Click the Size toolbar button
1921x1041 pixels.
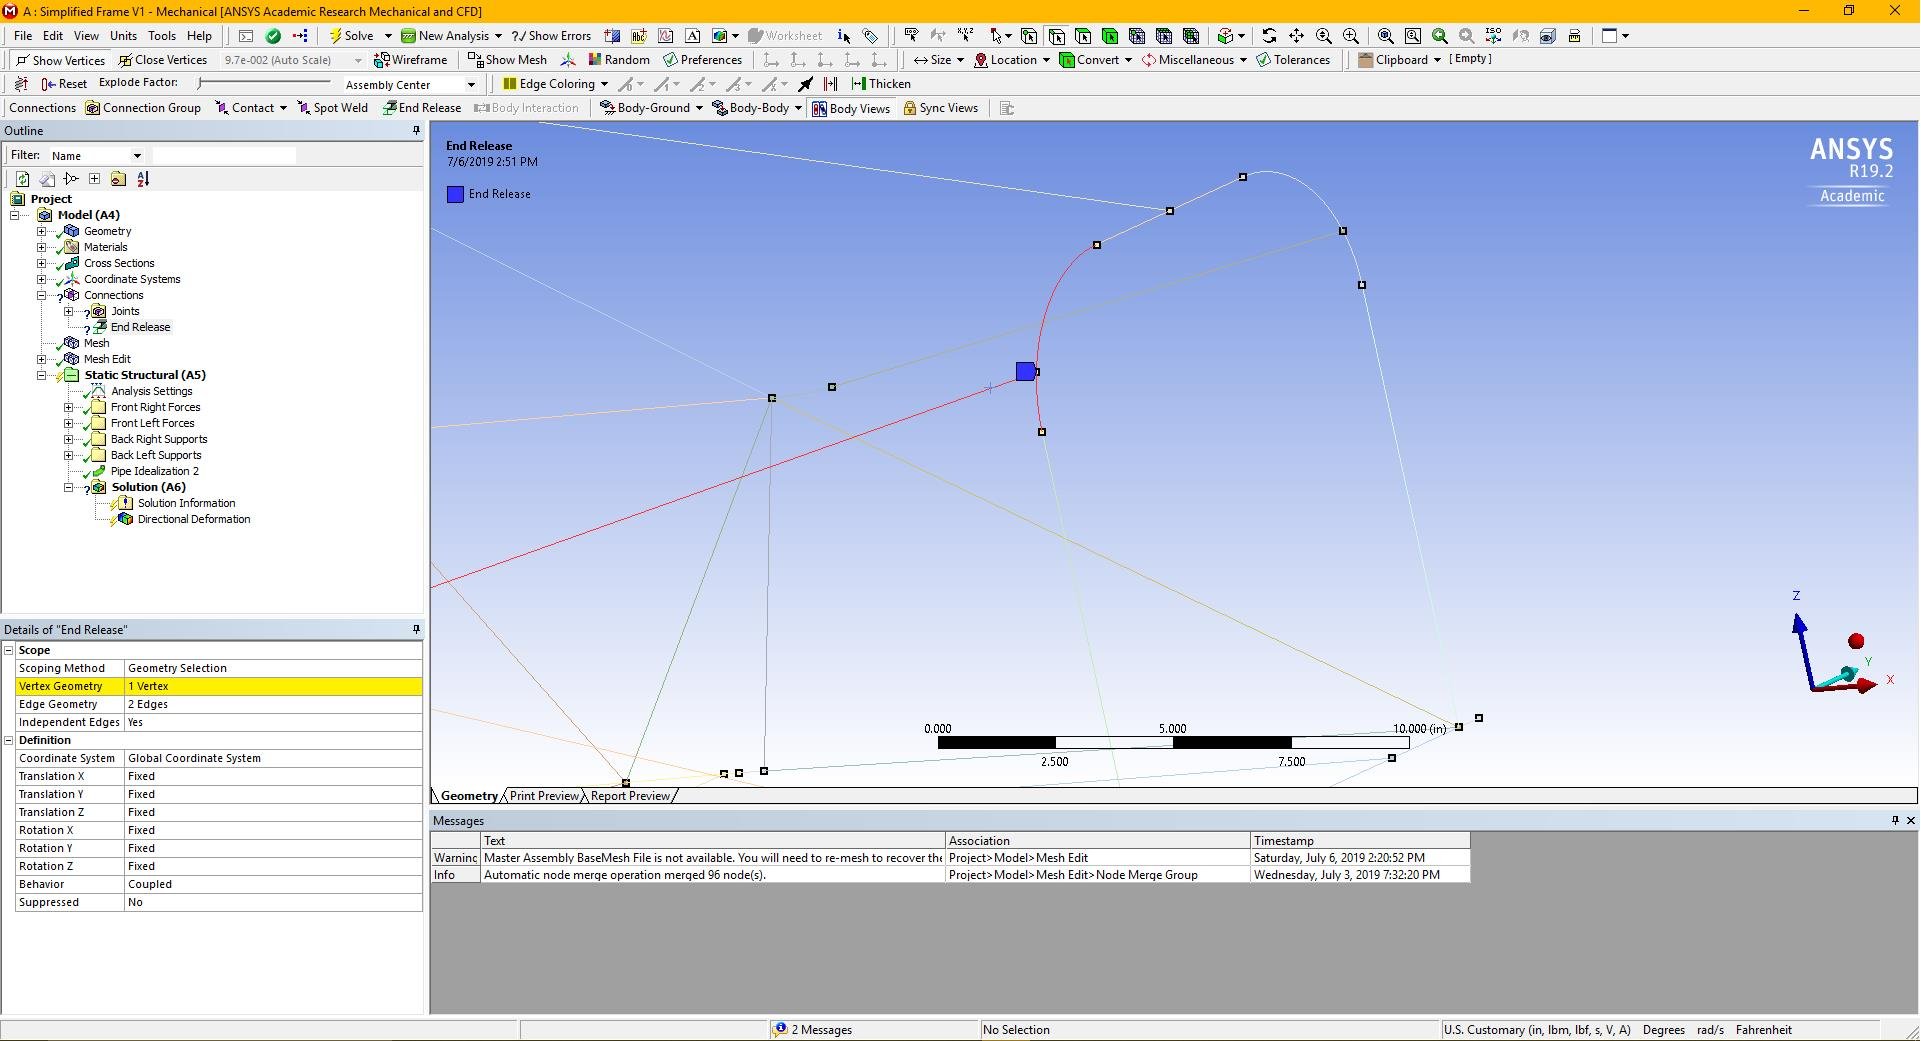tap(938, 60)
